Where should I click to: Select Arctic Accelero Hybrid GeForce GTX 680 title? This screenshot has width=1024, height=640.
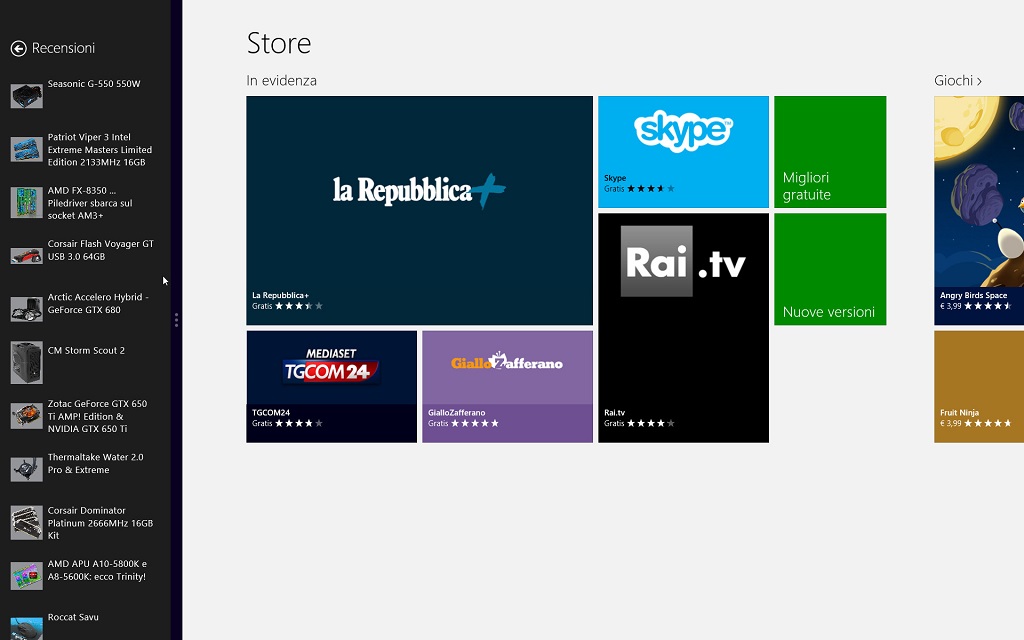(98, 304)
